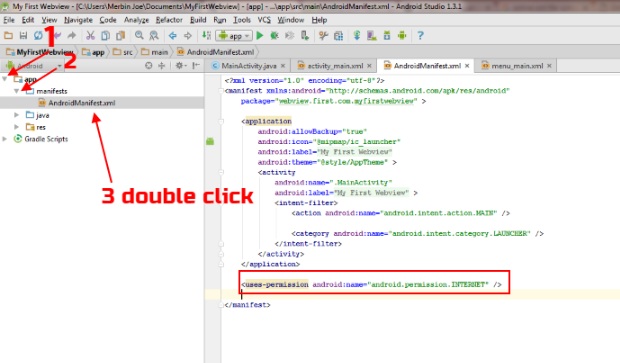Open the Run menu

219,20
